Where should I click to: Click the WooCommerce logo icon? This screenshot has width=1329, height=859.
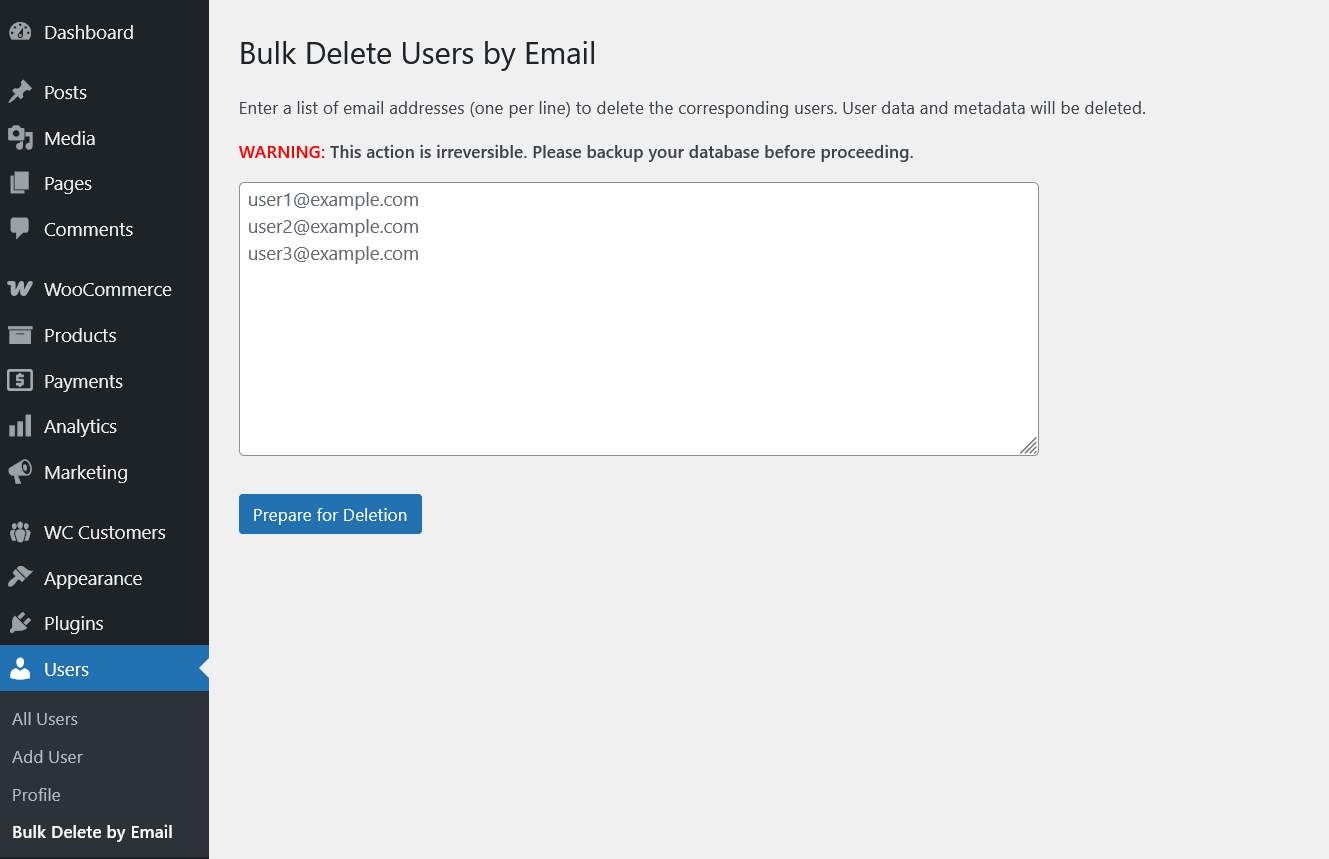(x=20, y=289)
